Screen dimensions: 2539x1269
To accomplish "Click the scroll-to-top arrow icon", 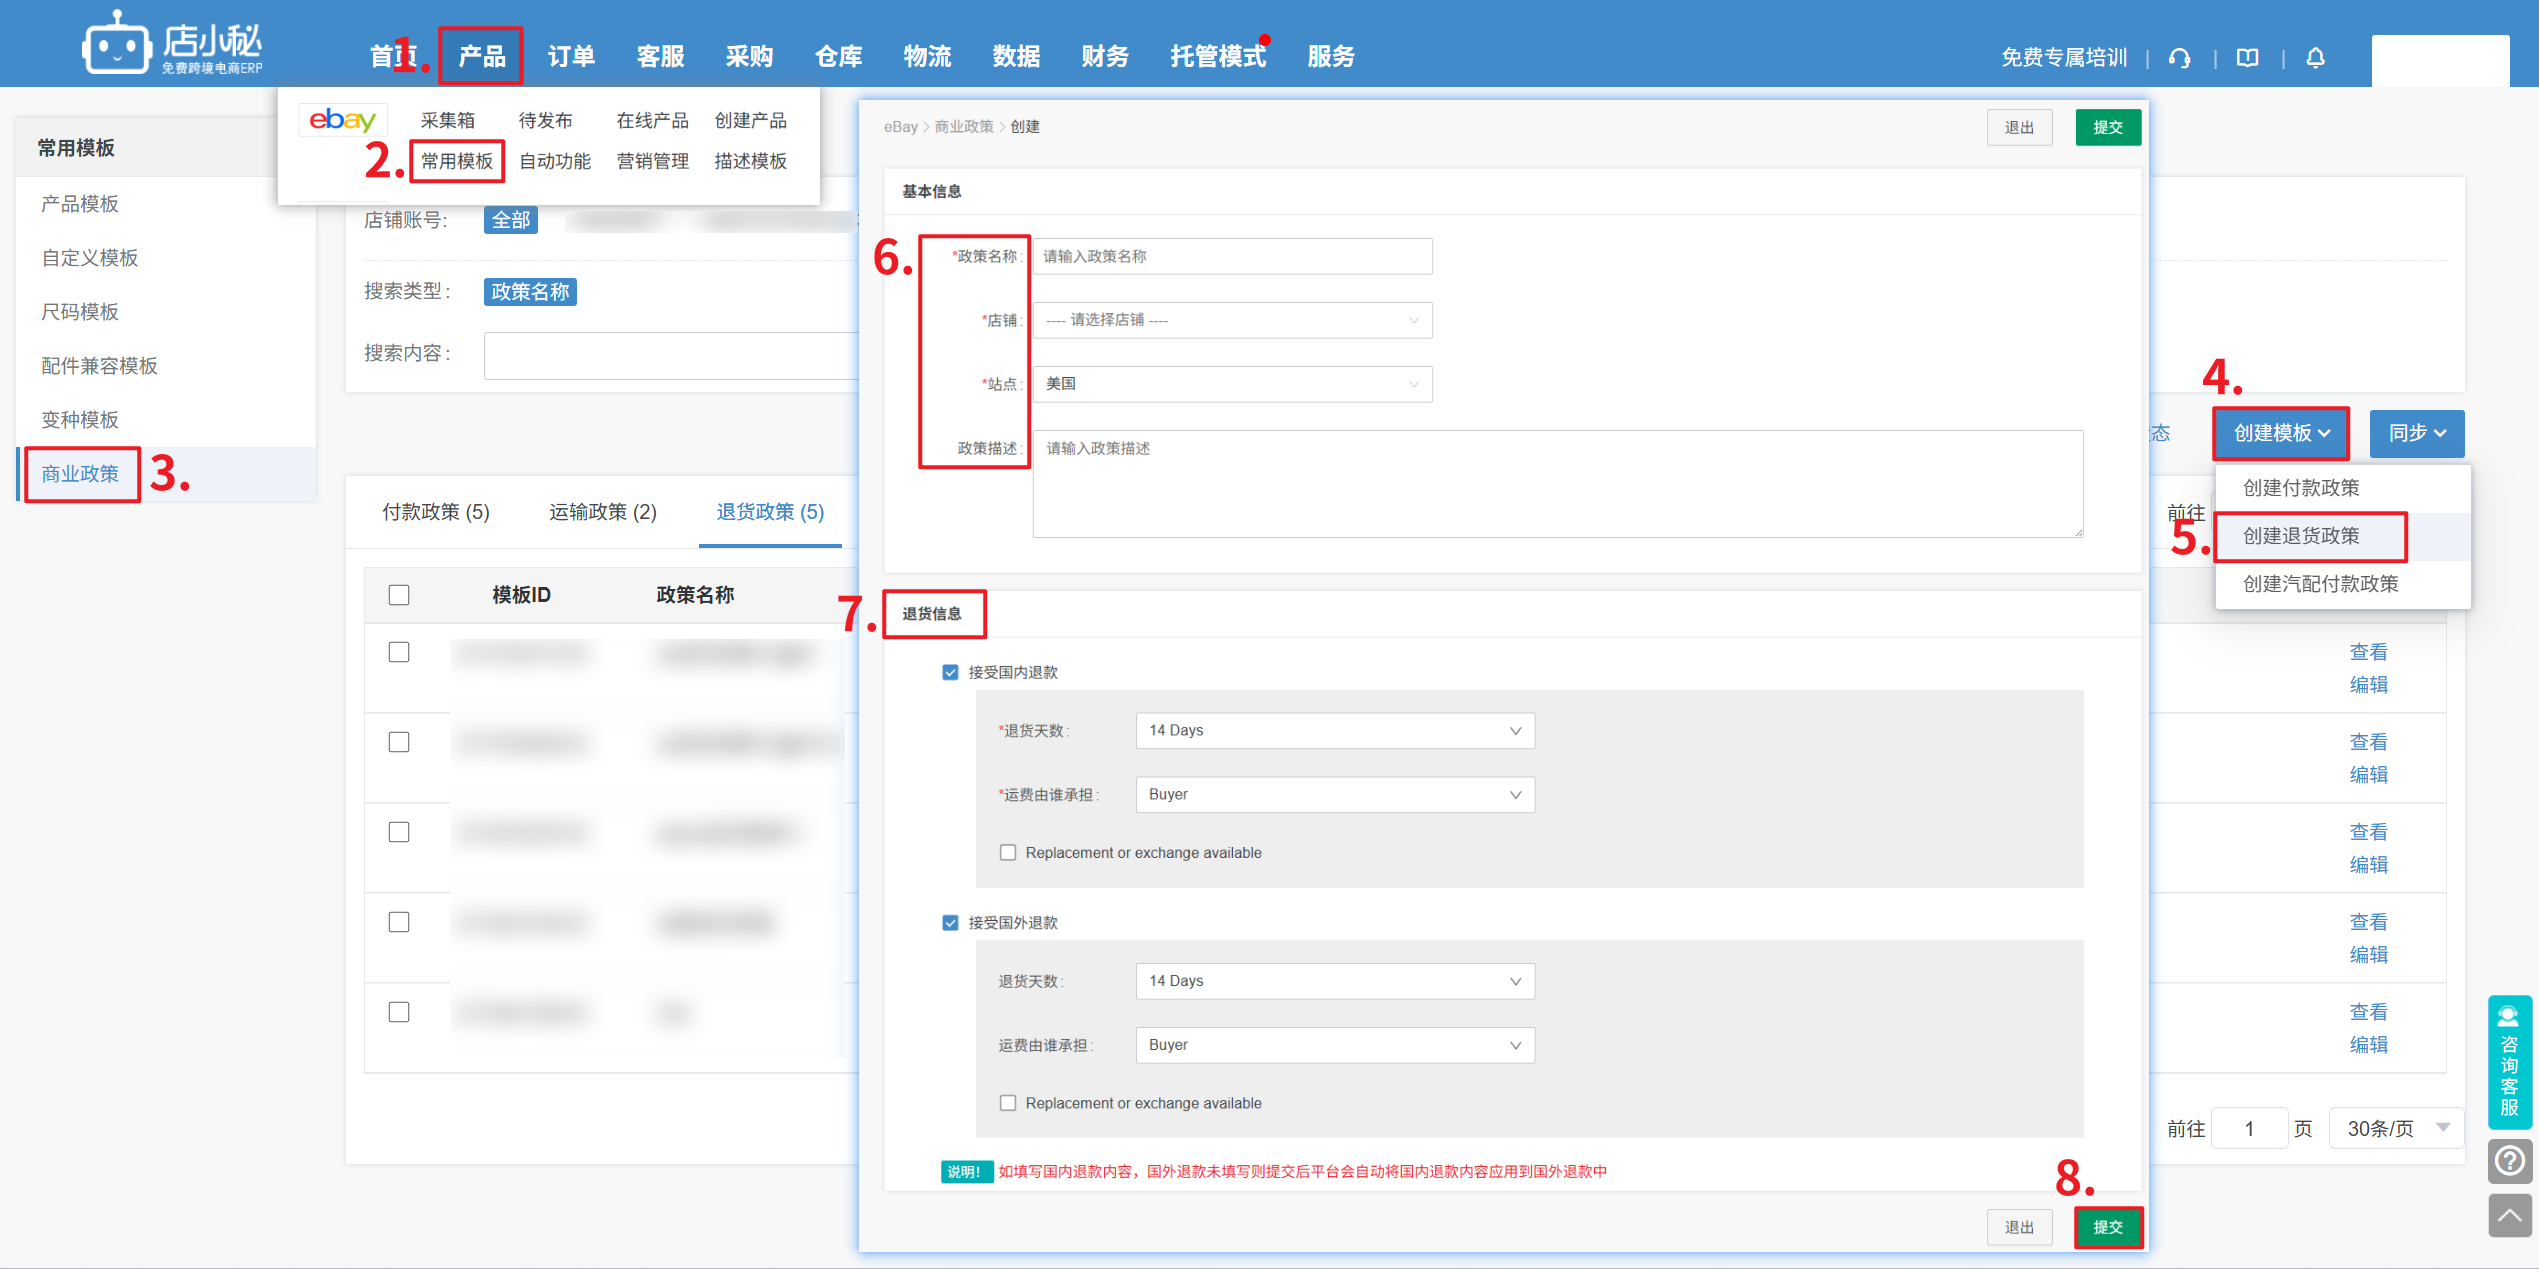I will click(2509, 1215).
